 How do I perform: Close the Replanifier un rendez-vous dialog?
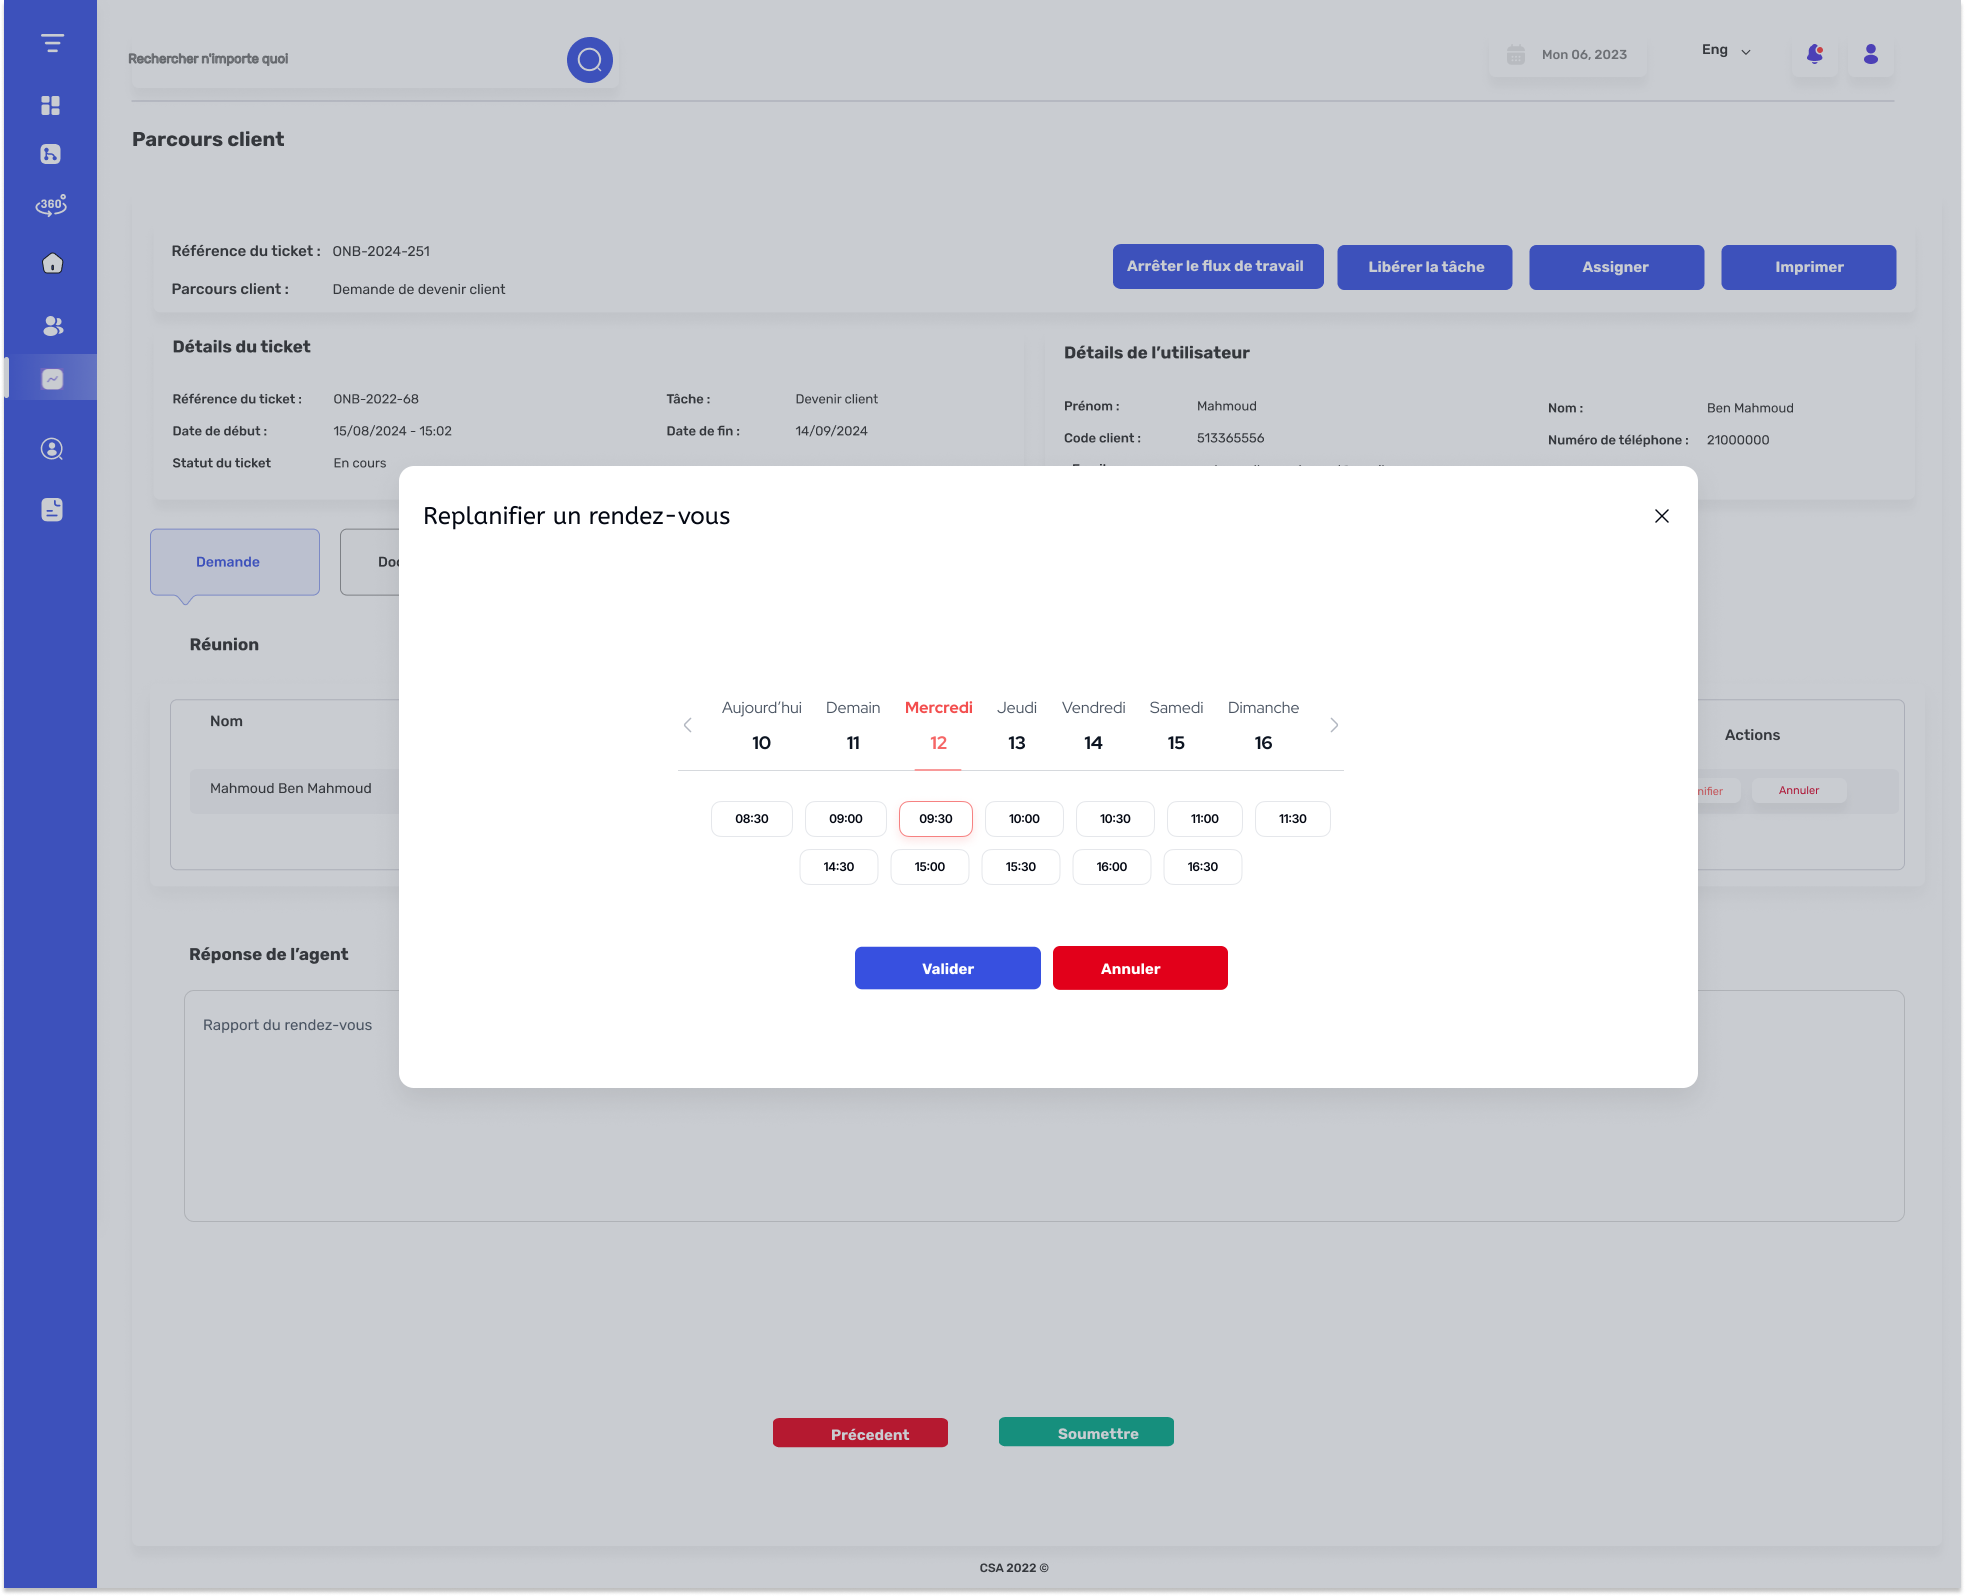1662,516
